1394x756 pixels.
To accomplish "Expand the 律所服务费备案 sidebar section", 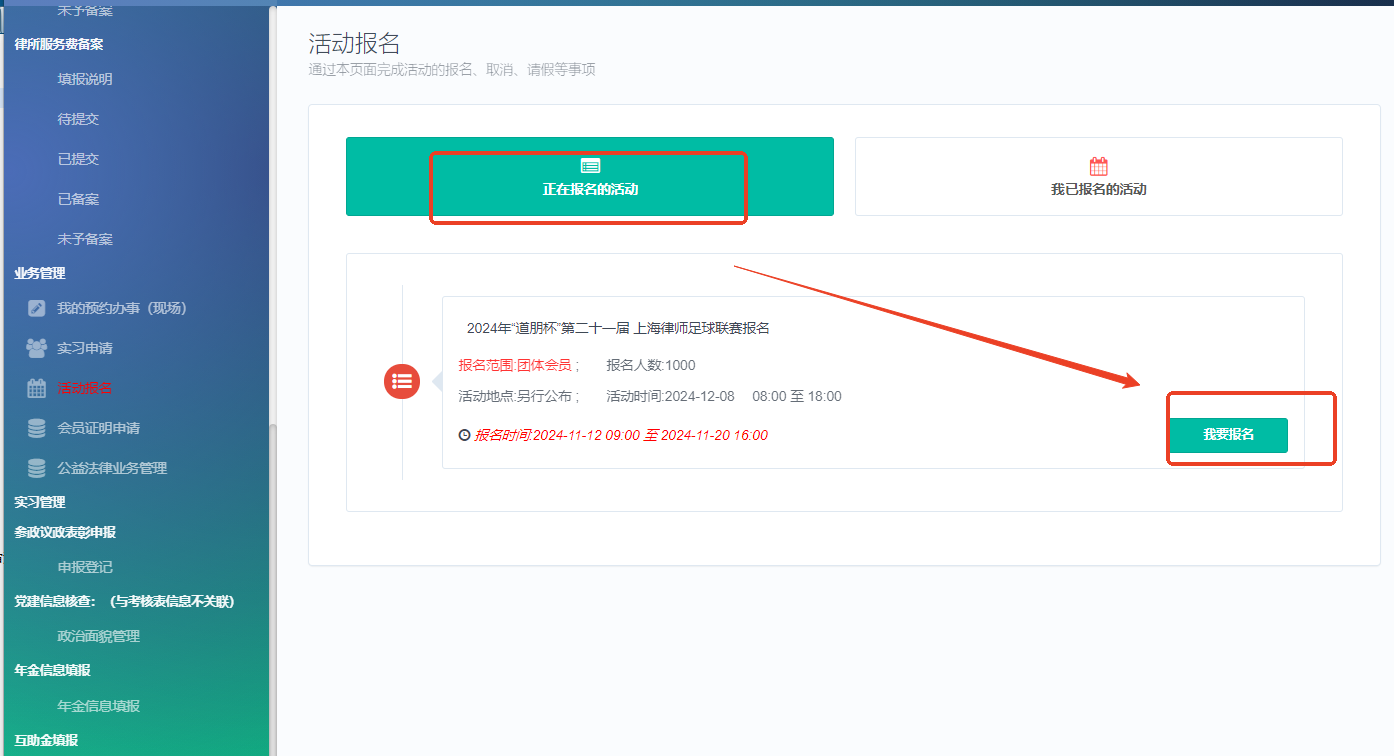I will click(60, 44).
